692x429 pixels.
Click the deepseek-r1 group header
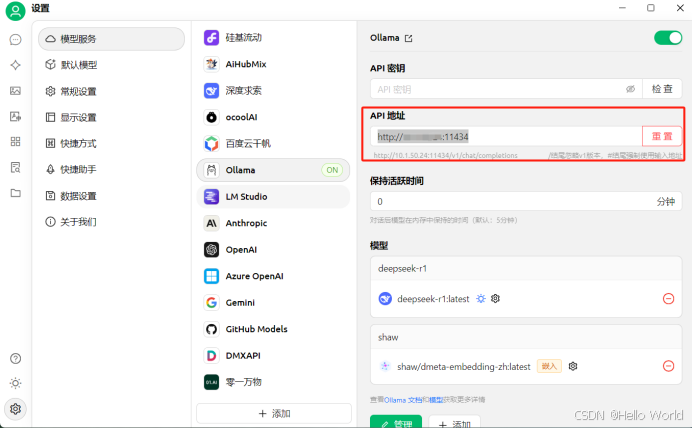tap(526, 268)
